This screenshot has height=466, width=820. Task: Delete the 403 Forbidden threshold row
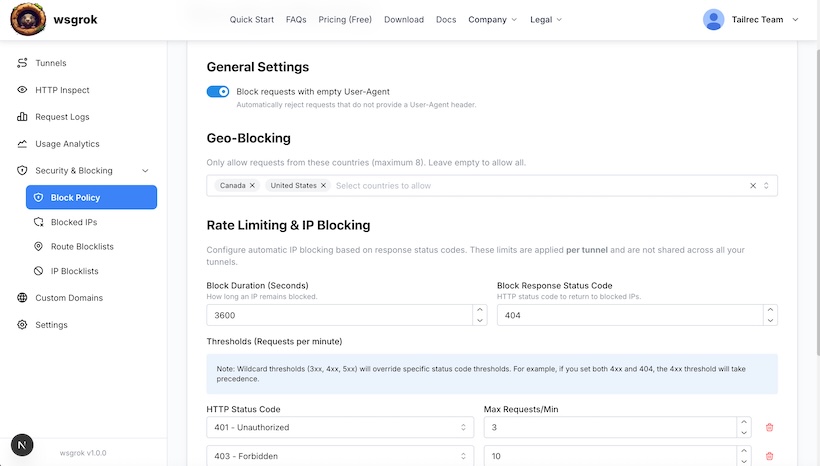769,456
